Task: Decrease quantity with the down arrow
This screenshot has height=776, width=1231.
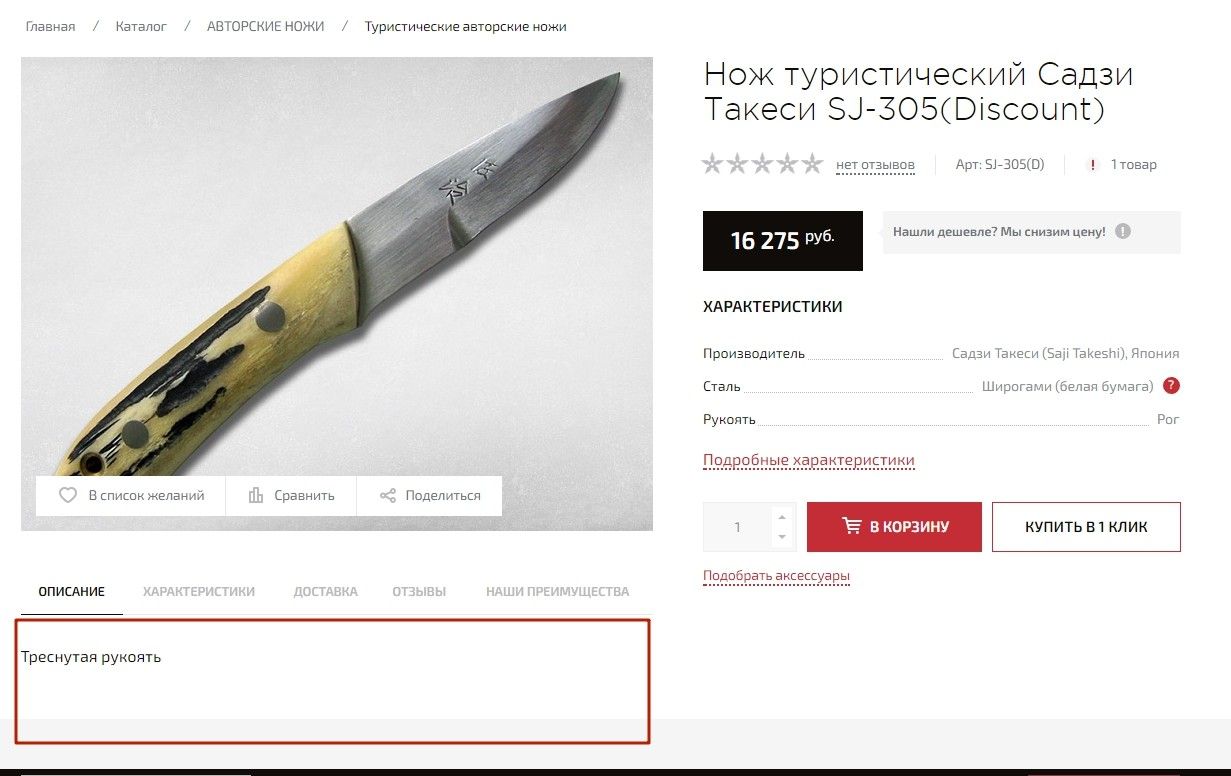Action: click(x=782, y=537)
